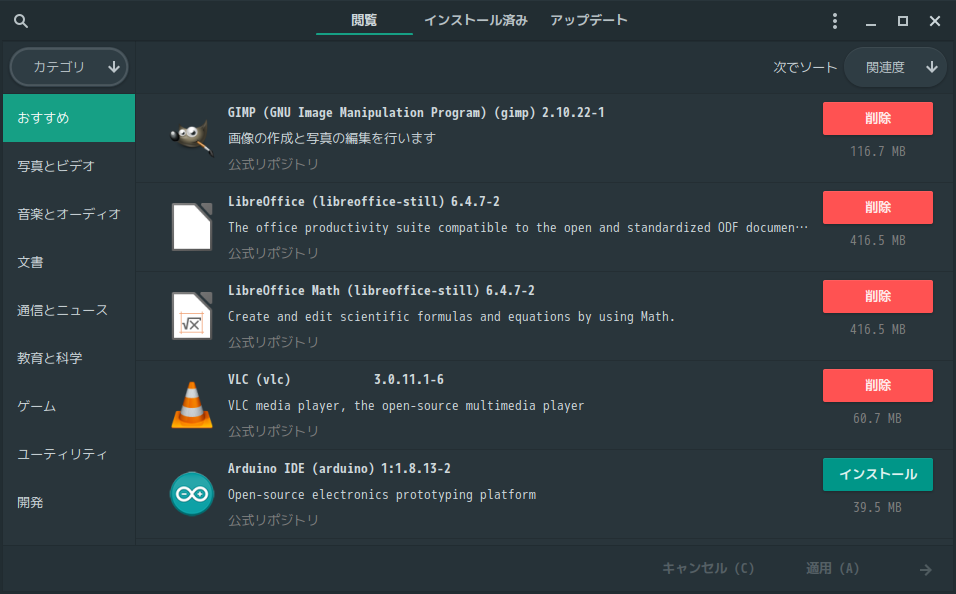Screen dimensions: 956x594
Task: Expand the カテゴリ dropdown
Action: pos(69,67)
